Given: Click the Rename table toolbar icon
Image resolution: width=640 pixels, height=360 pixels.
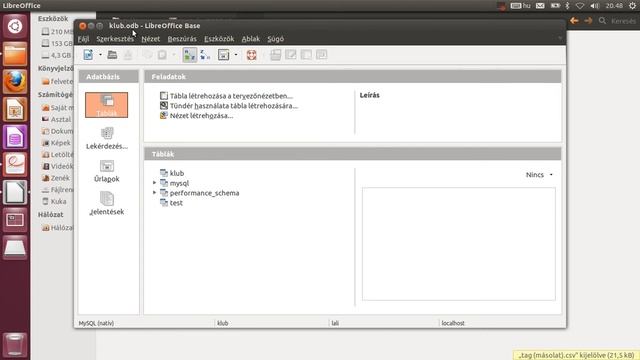Looking at the screenshot, I should (x=322, y=55).
